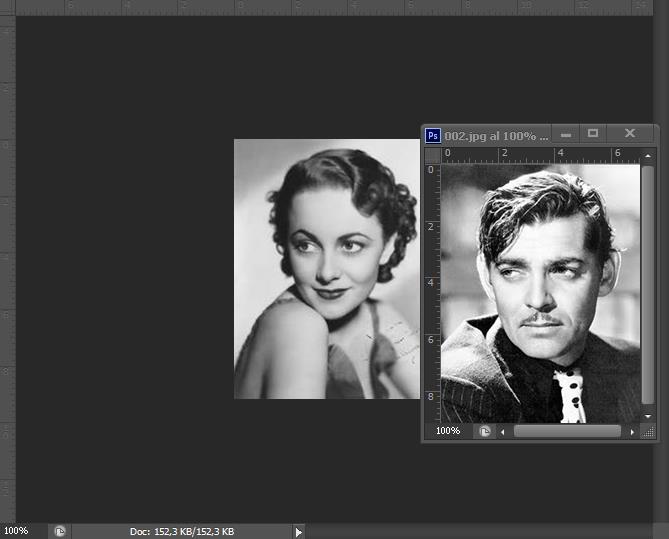
Task: Click the main window zoom percentage field
Action: [18, 531]
